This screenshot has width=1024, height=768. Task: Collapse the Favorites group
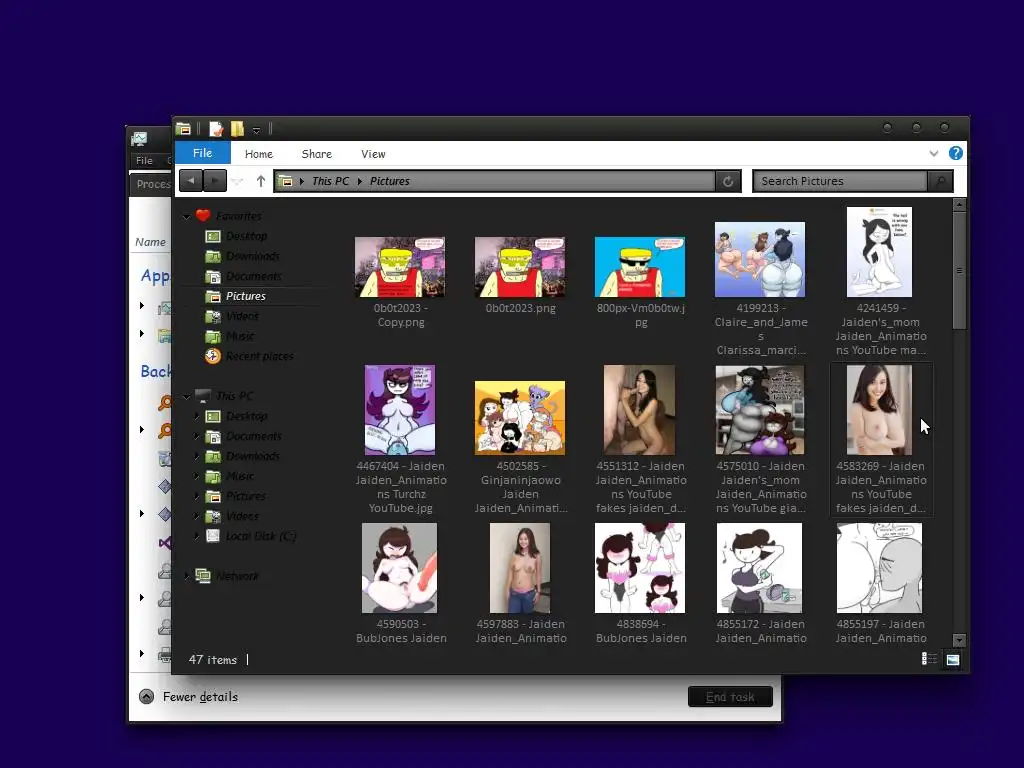click(187, 216)
